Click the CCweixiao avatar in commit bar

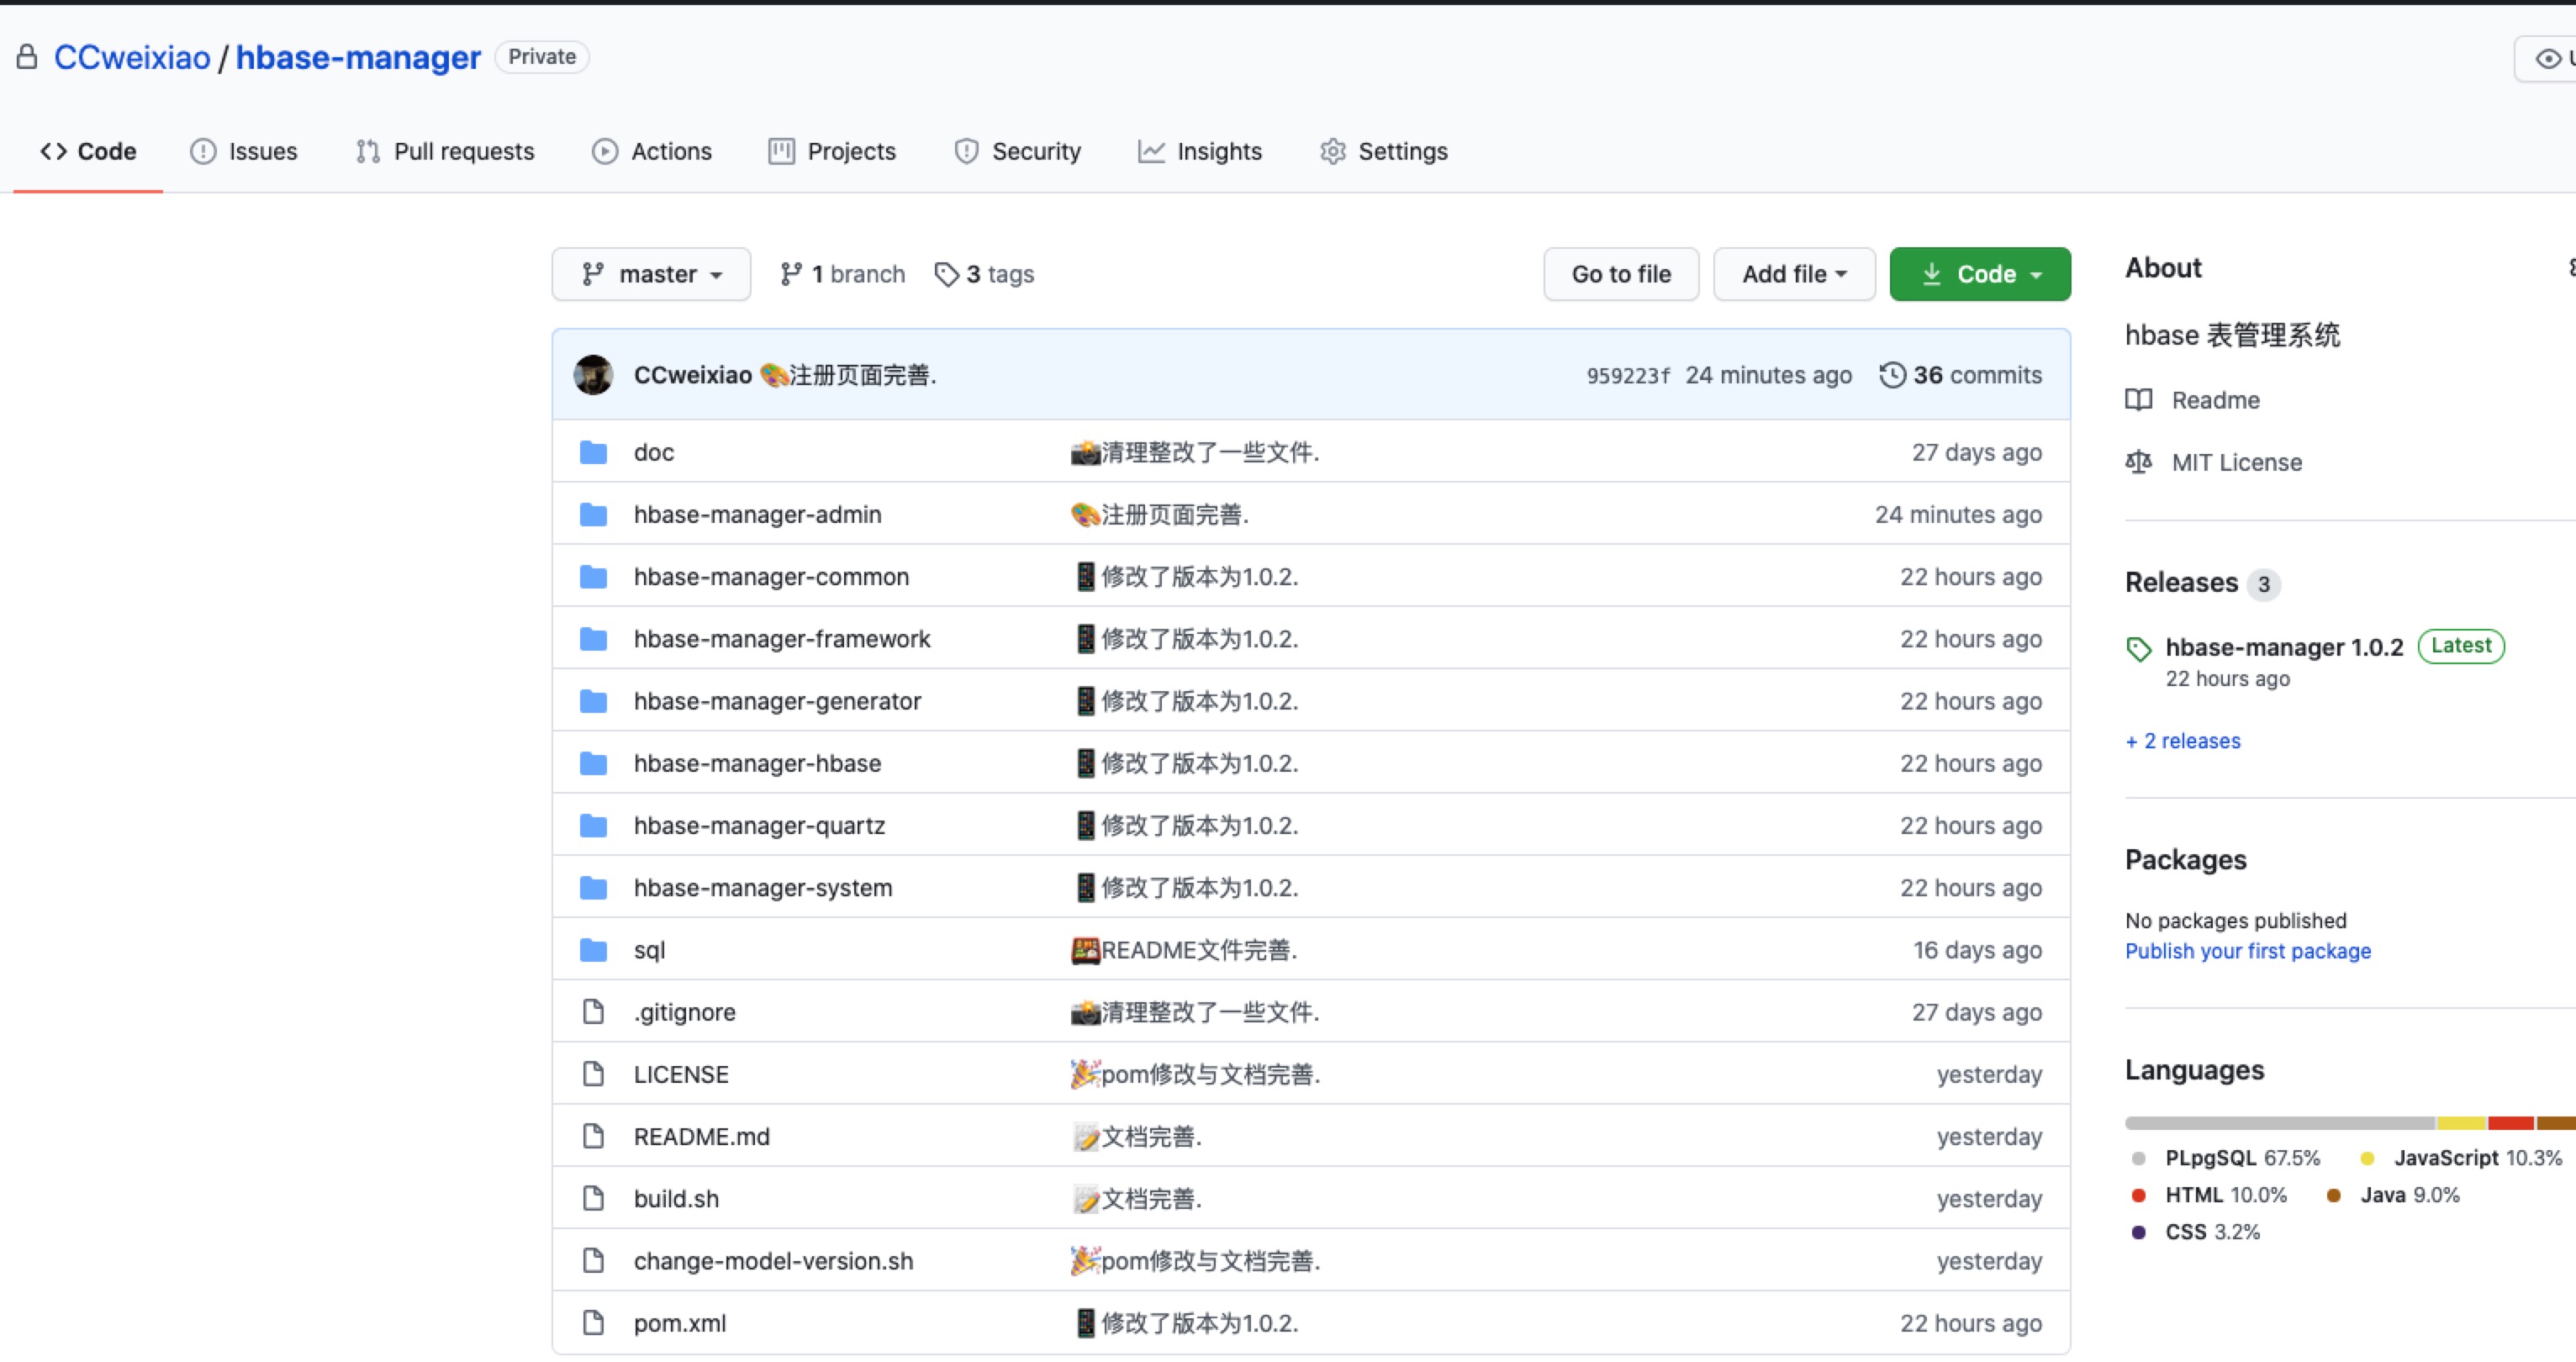[593, 375]
